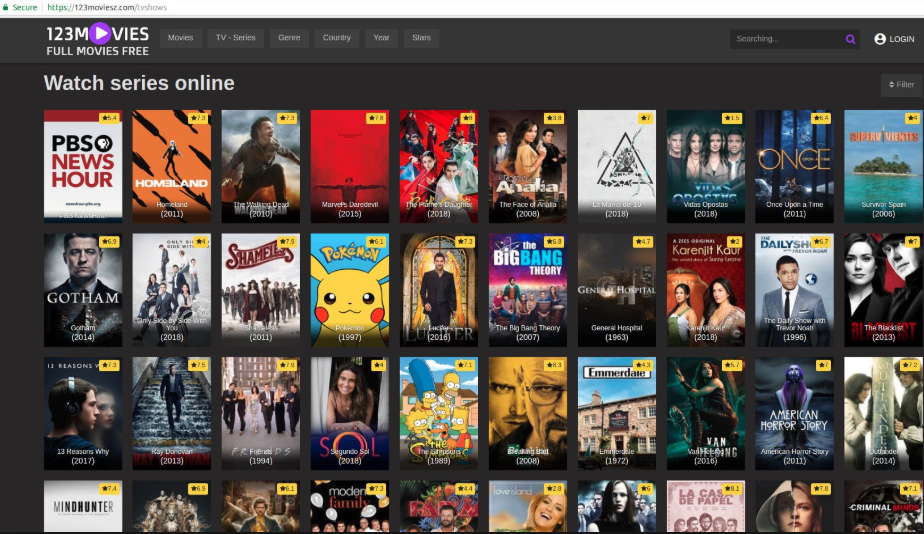Click the user account icon beside LOGIN
The image size is (924, 534).
880,39
